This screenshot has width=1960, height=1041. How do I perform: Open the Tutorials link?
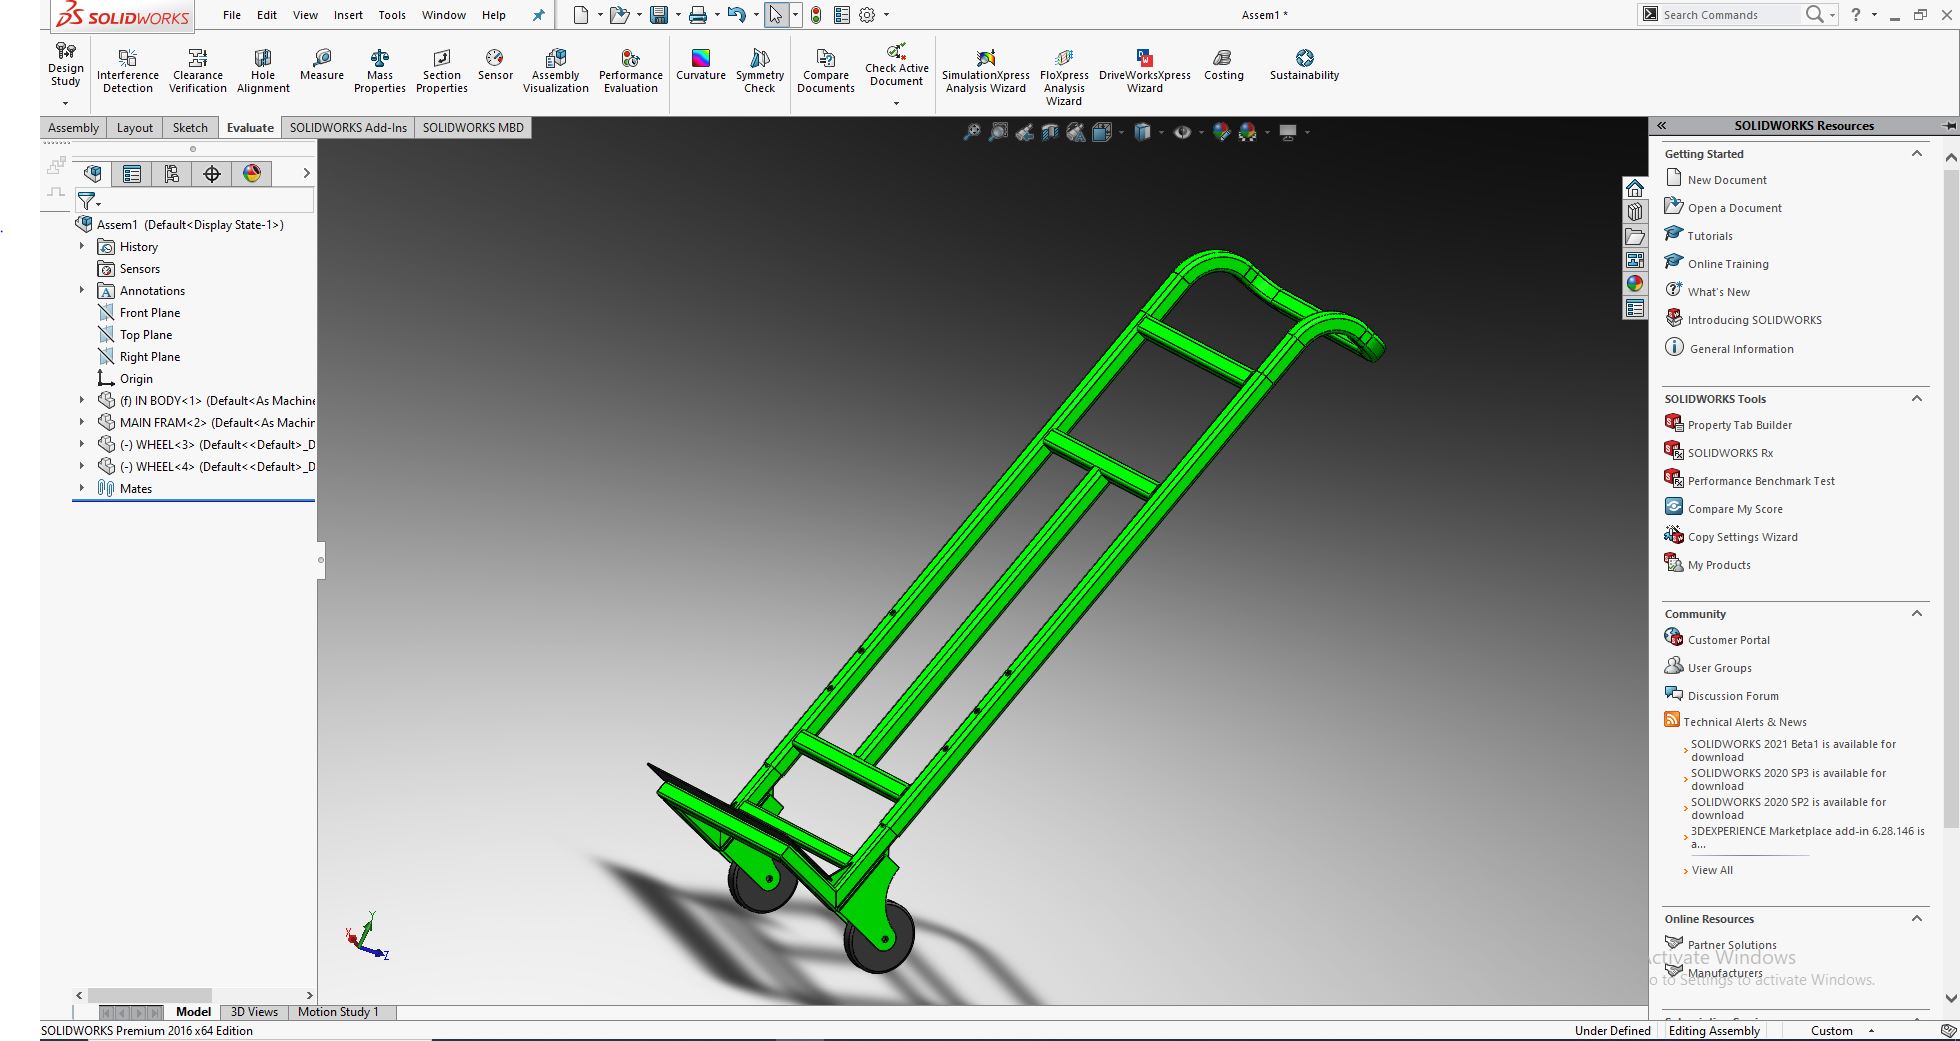click(x=1710, y=236)
